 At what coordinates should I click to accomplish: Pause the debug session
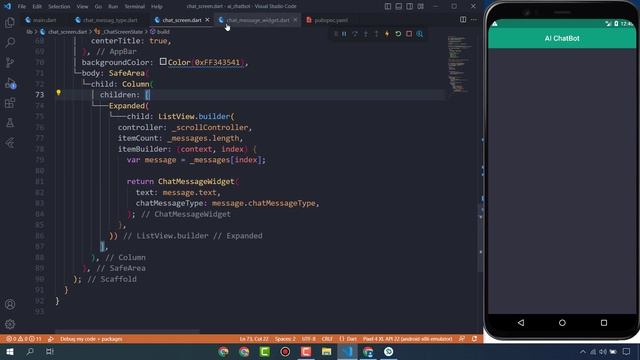pos(344,34)
